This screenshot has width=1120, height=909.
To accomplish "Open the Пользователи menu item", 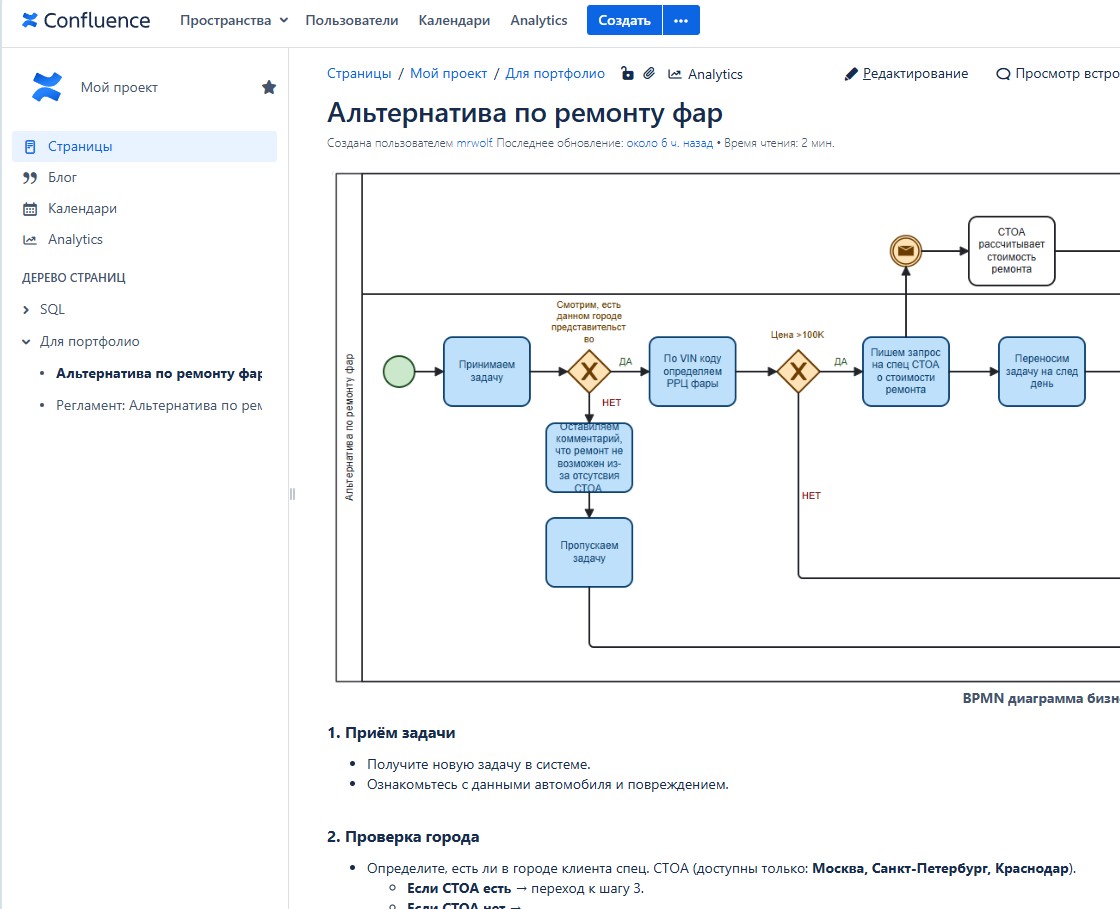I will tap(351, 20).
